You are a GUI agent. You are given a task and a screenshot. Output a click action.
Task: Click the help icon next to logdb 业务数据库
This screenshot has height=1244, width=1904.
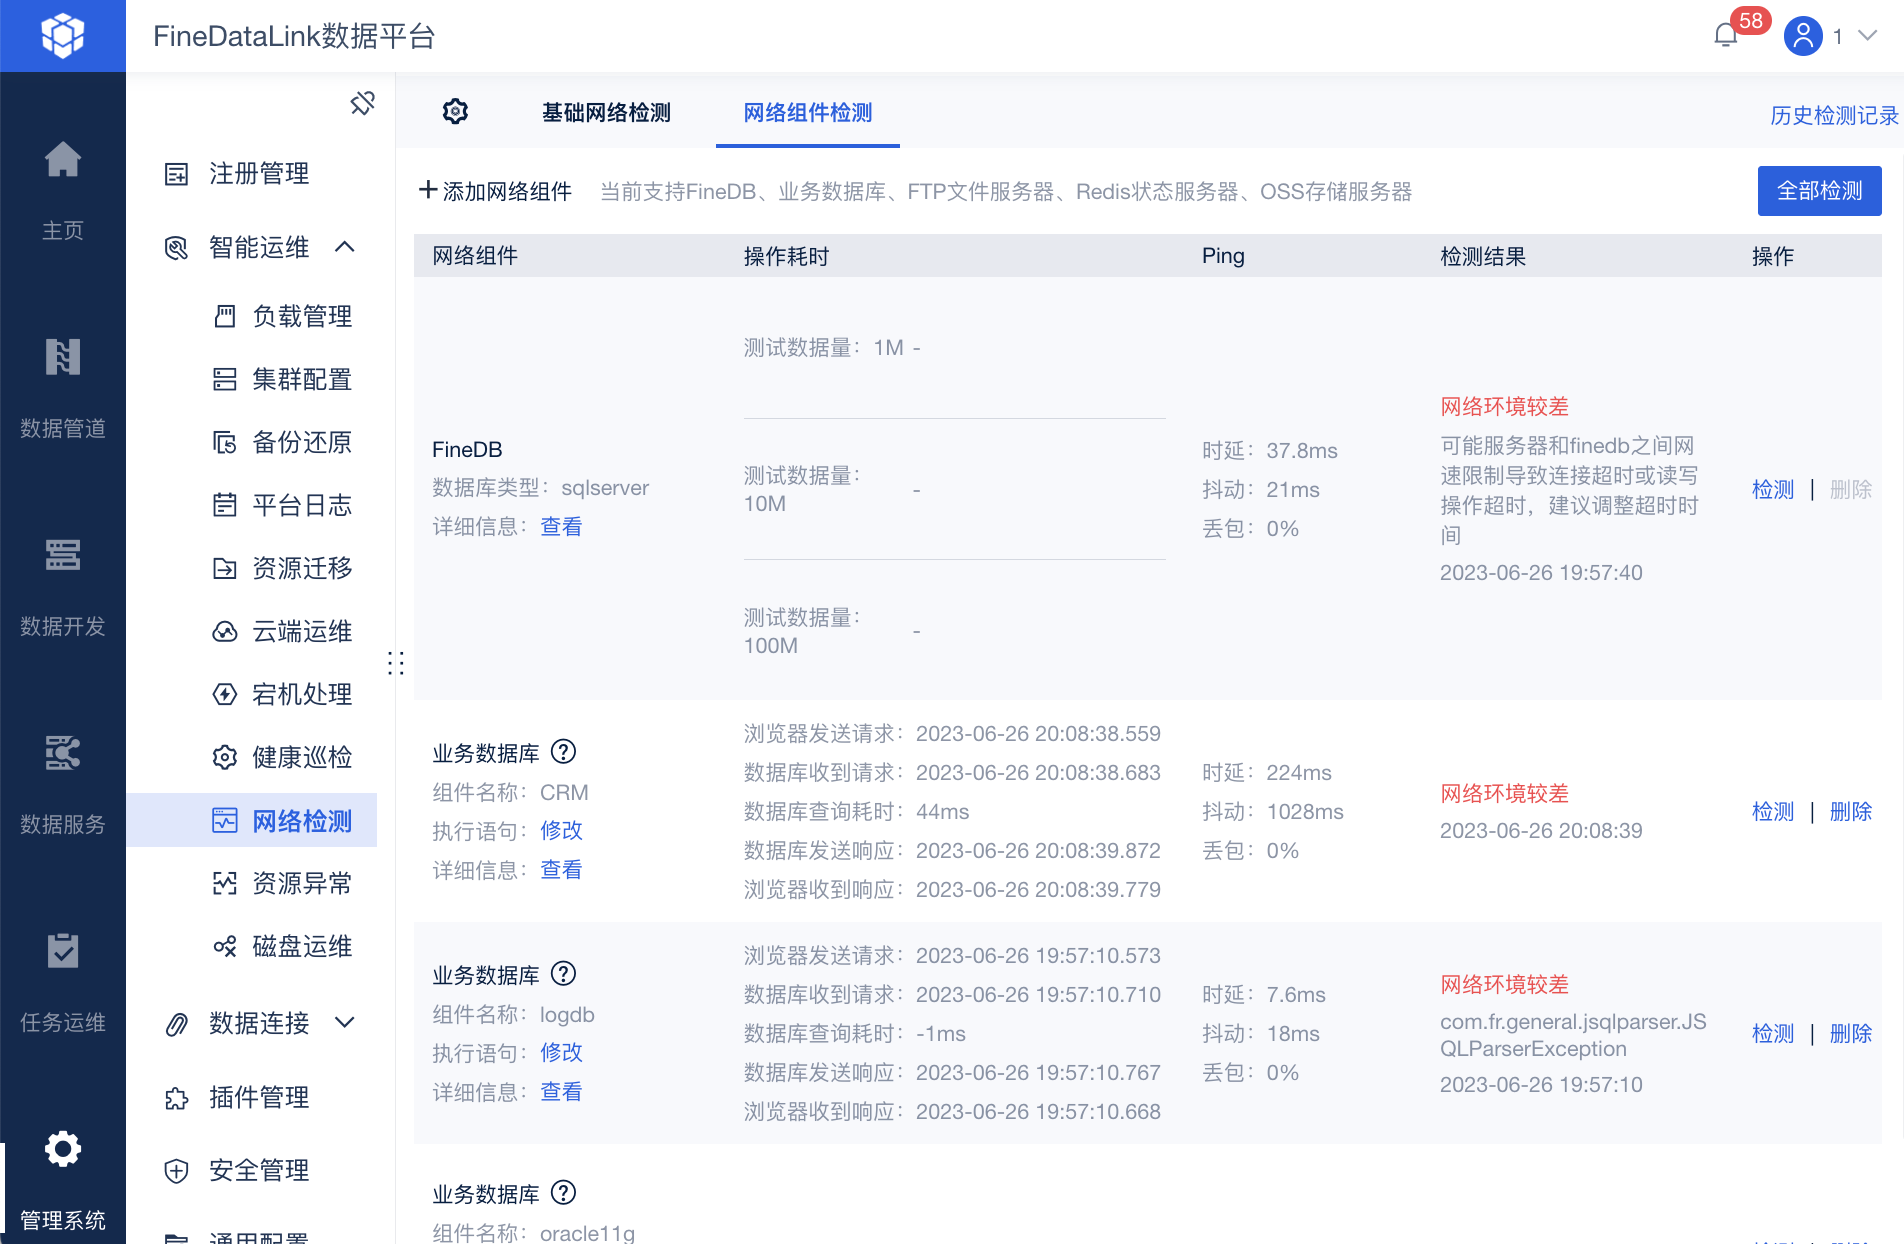(x=564, y=974)
